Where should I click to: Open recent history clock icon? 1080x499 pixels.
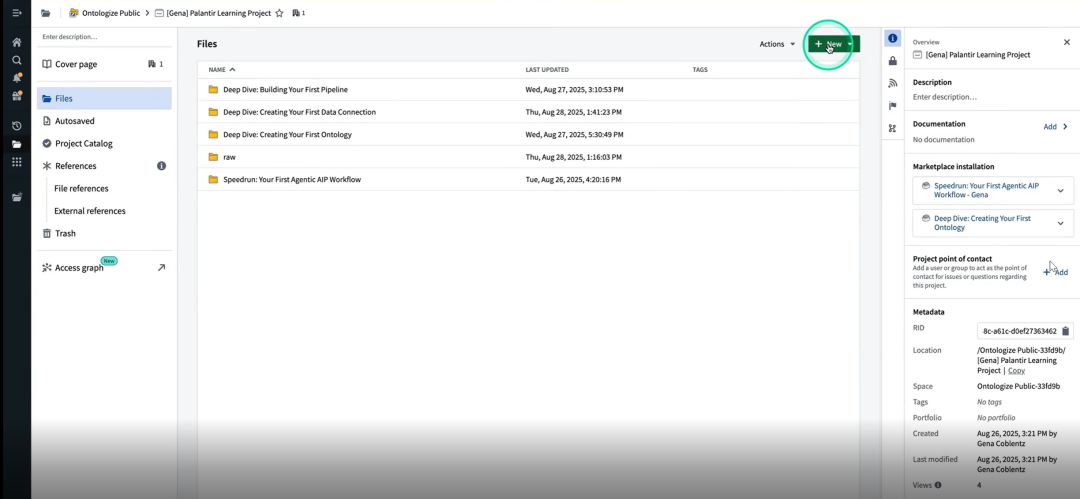point(17,126)
